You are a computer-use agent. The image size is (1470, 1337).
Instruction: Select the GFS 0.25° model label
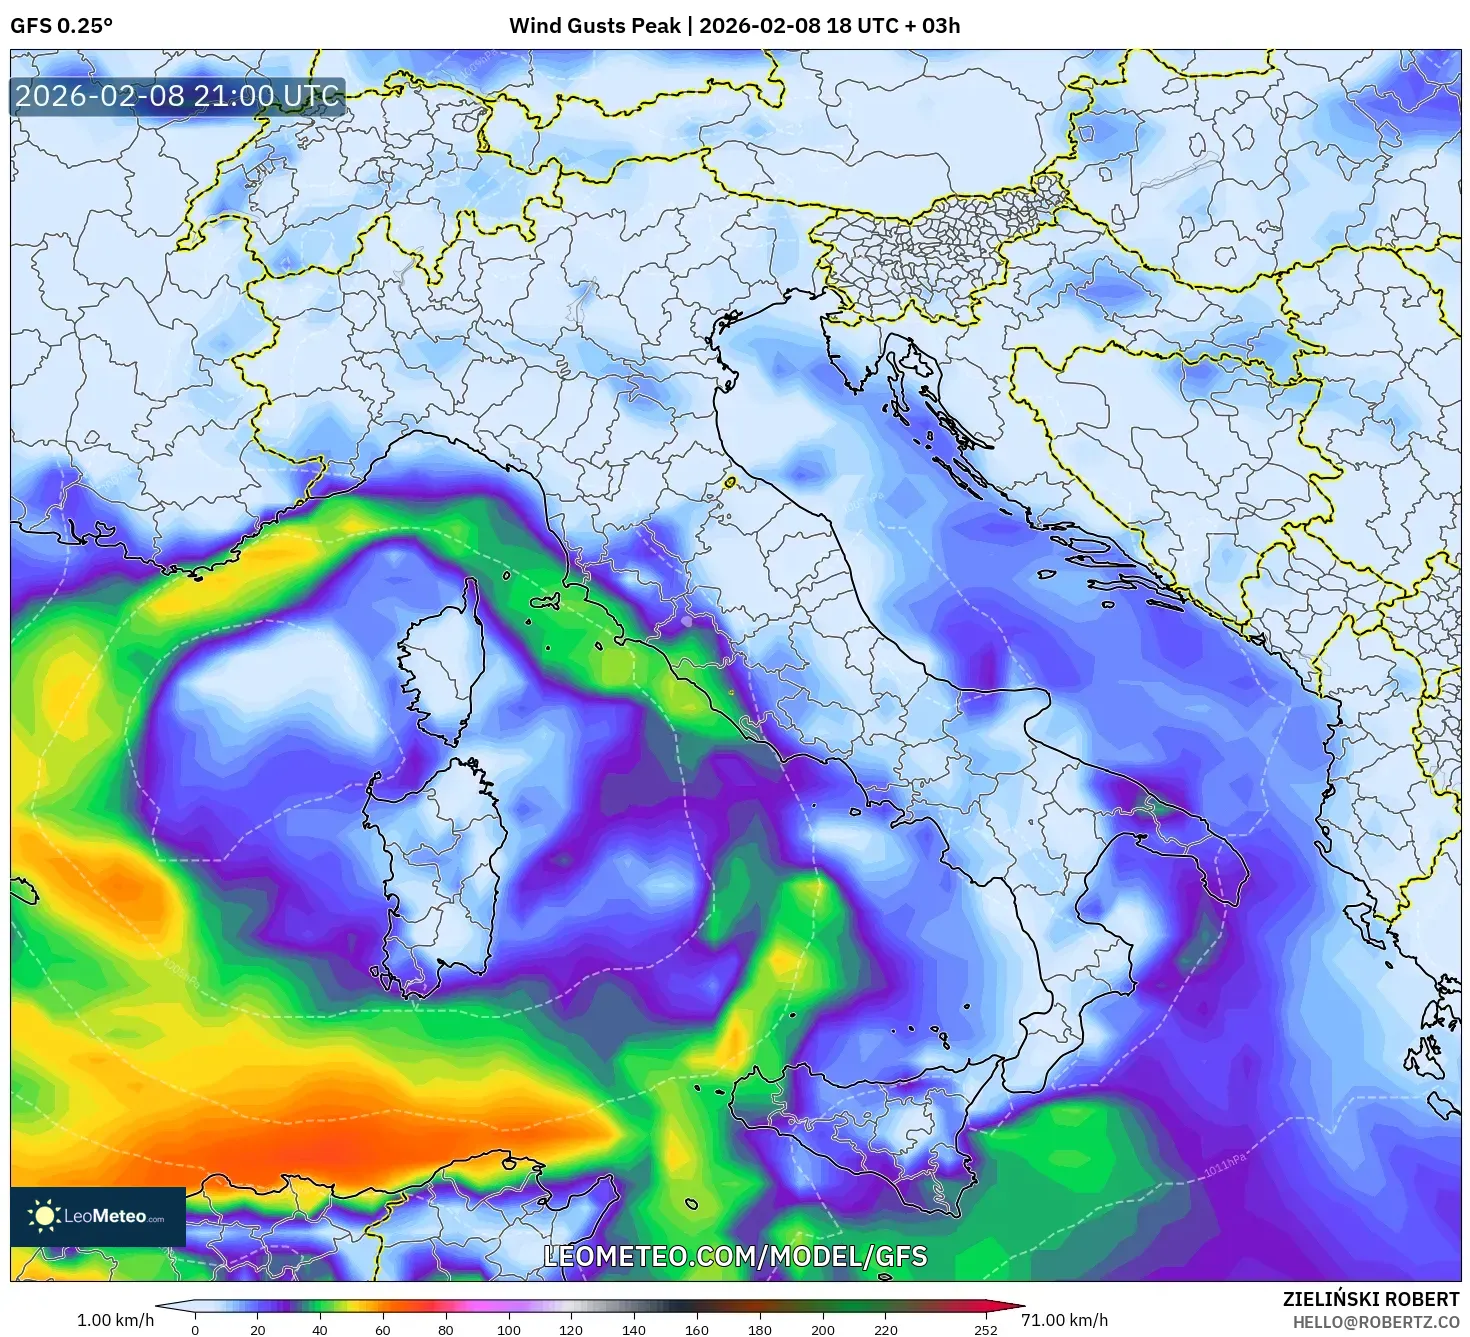click(x=62, y=27)
